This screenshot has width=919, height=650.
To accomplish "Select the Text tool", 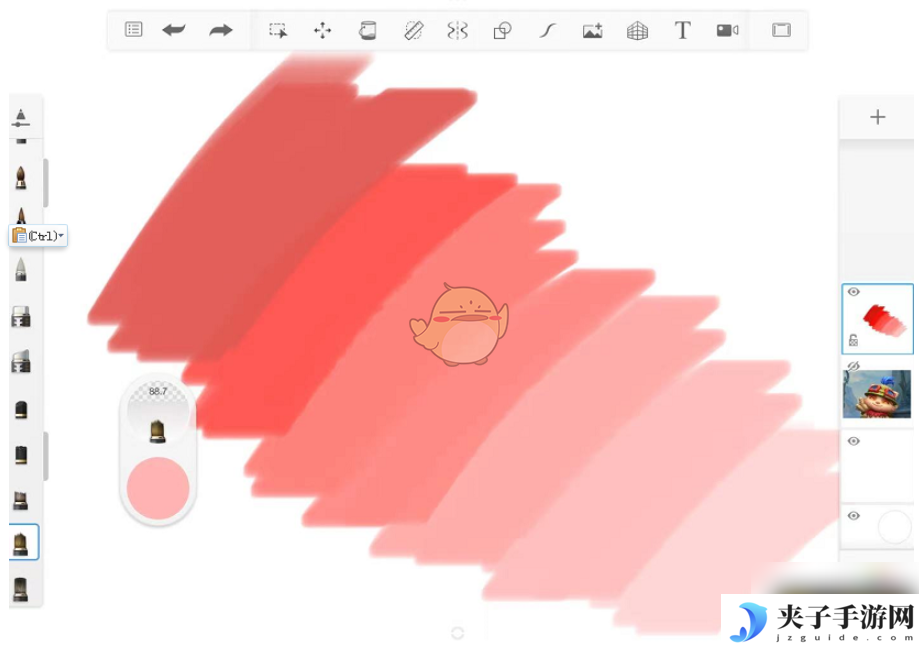I will click(682, 30).
